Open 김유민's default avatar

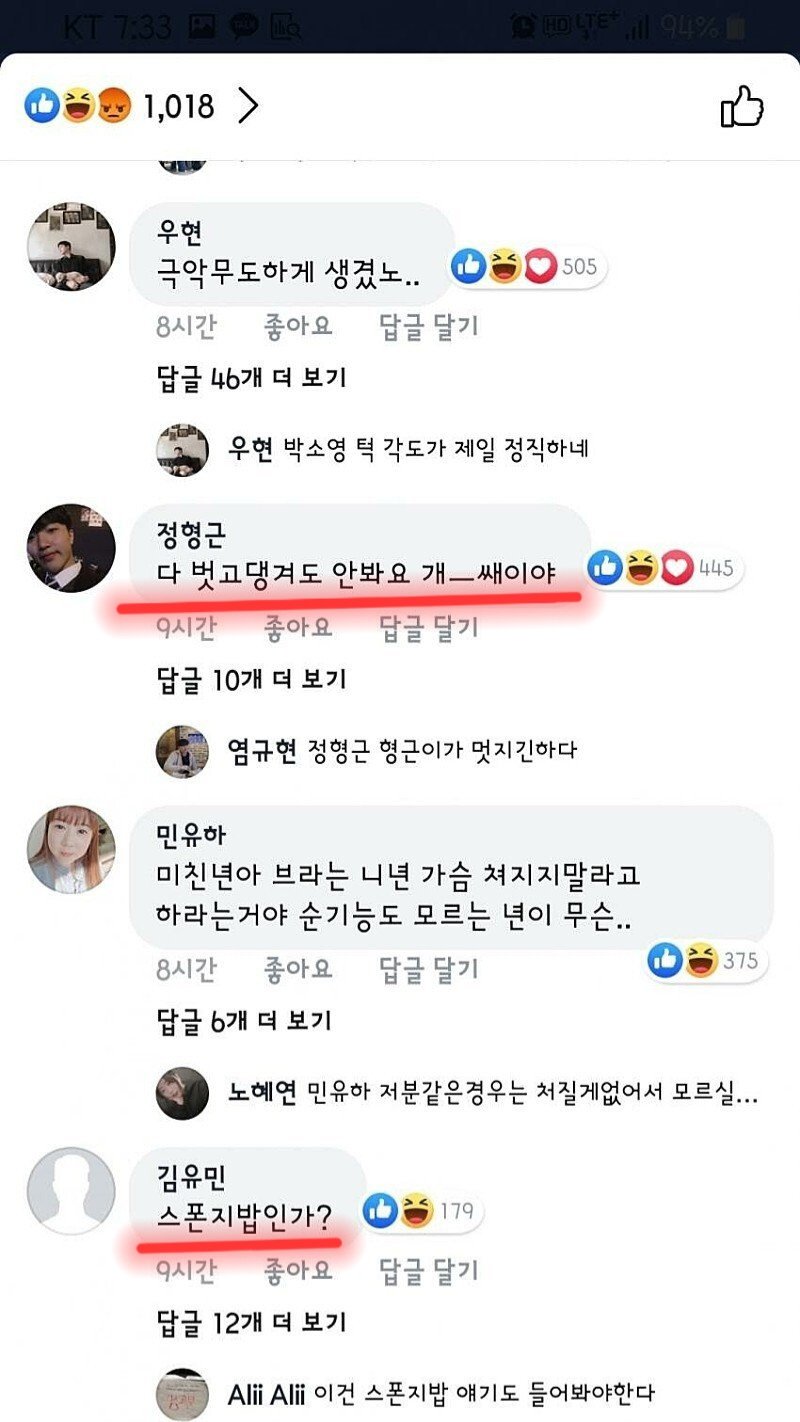pos(70,1190)
